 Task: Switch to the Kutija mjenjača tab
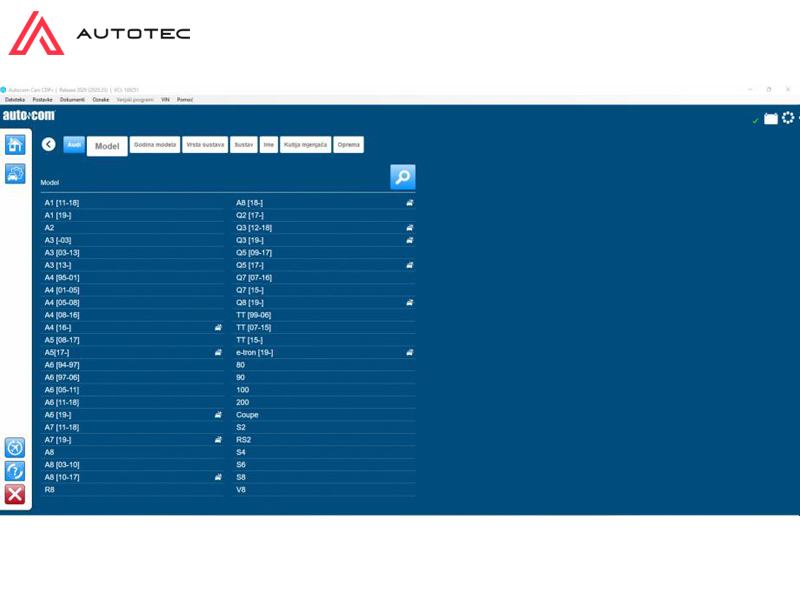pyautogui.click(x=305, y=145)
